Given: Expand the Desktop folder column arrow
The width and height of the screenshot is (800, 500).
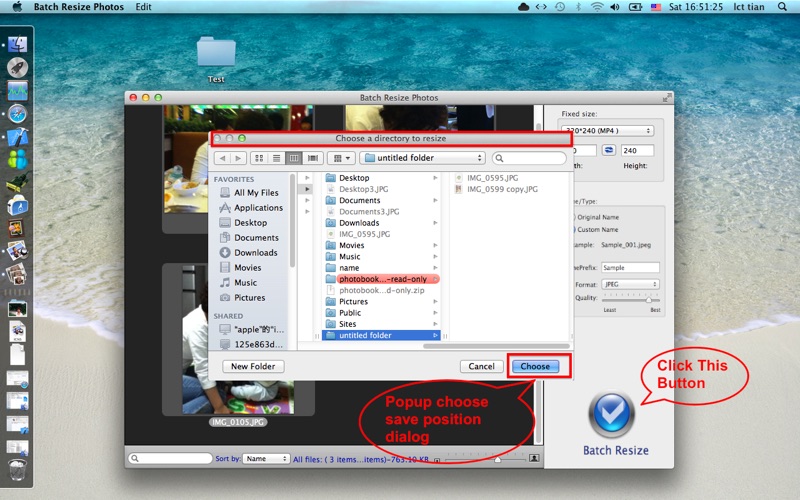Looking at the screenshot, I should coord(435,178).
